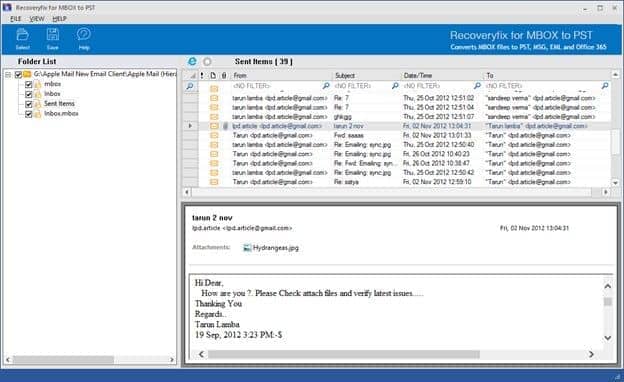Click the filter row magnifier at the left

190,86
